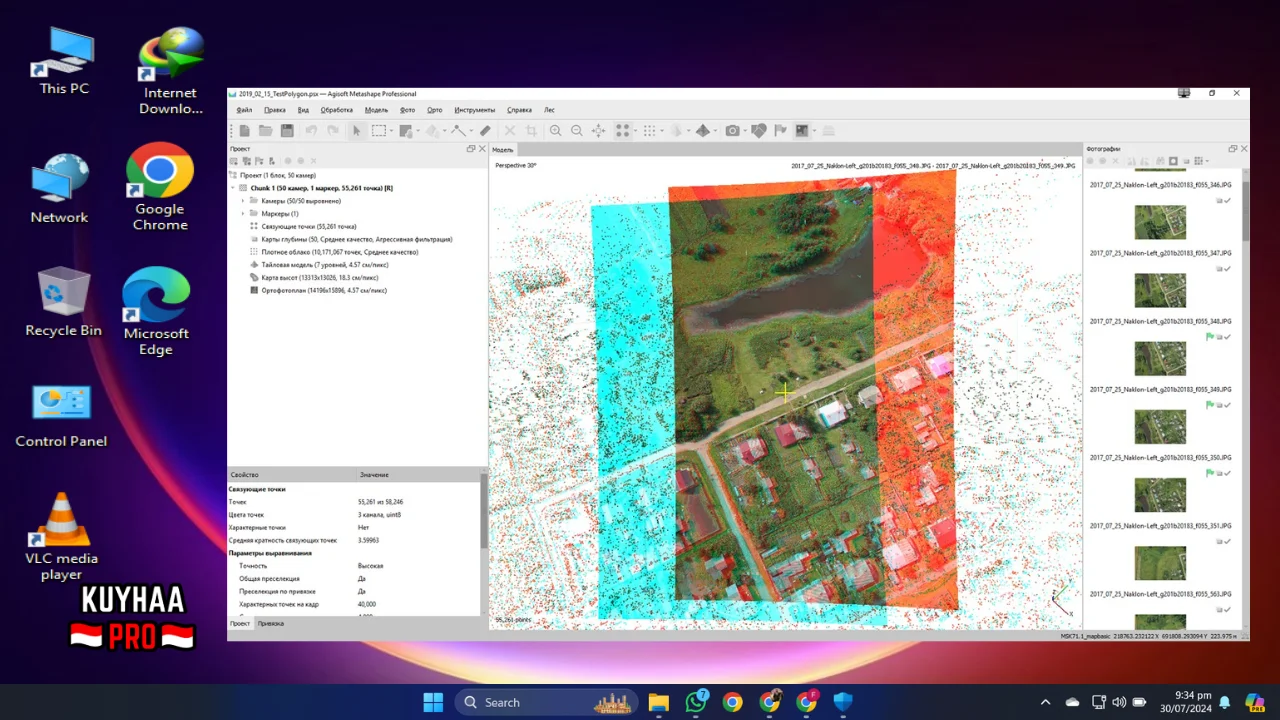Show dense cloud dotted grid icon
Viewport: 1280px width, 720px height.
point(649,130)
